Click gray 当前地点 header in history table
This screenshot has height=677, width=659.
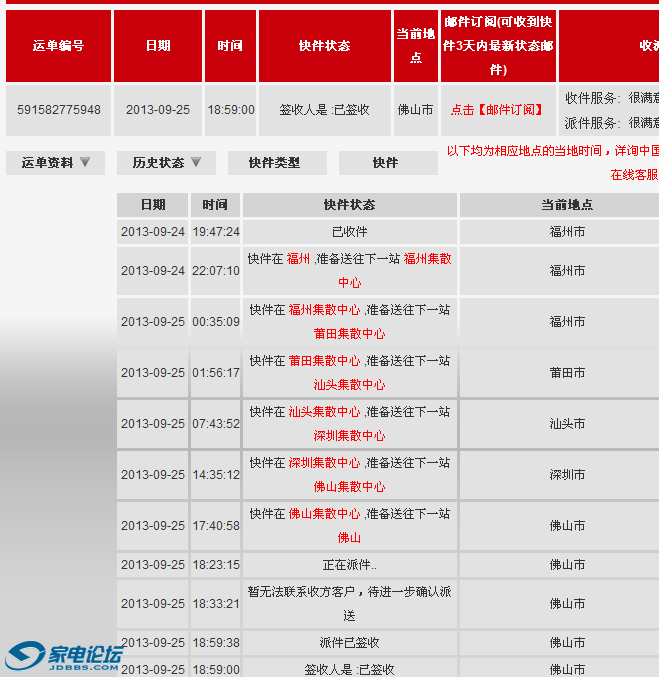[x=567, y=205]
